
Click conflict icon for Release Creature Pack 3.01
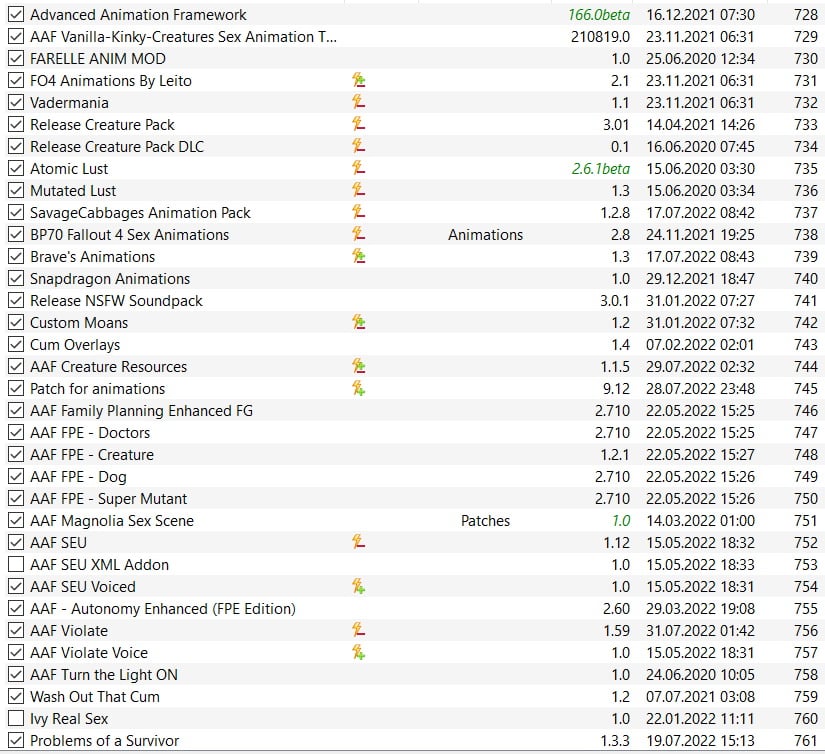tap(359, 125)
